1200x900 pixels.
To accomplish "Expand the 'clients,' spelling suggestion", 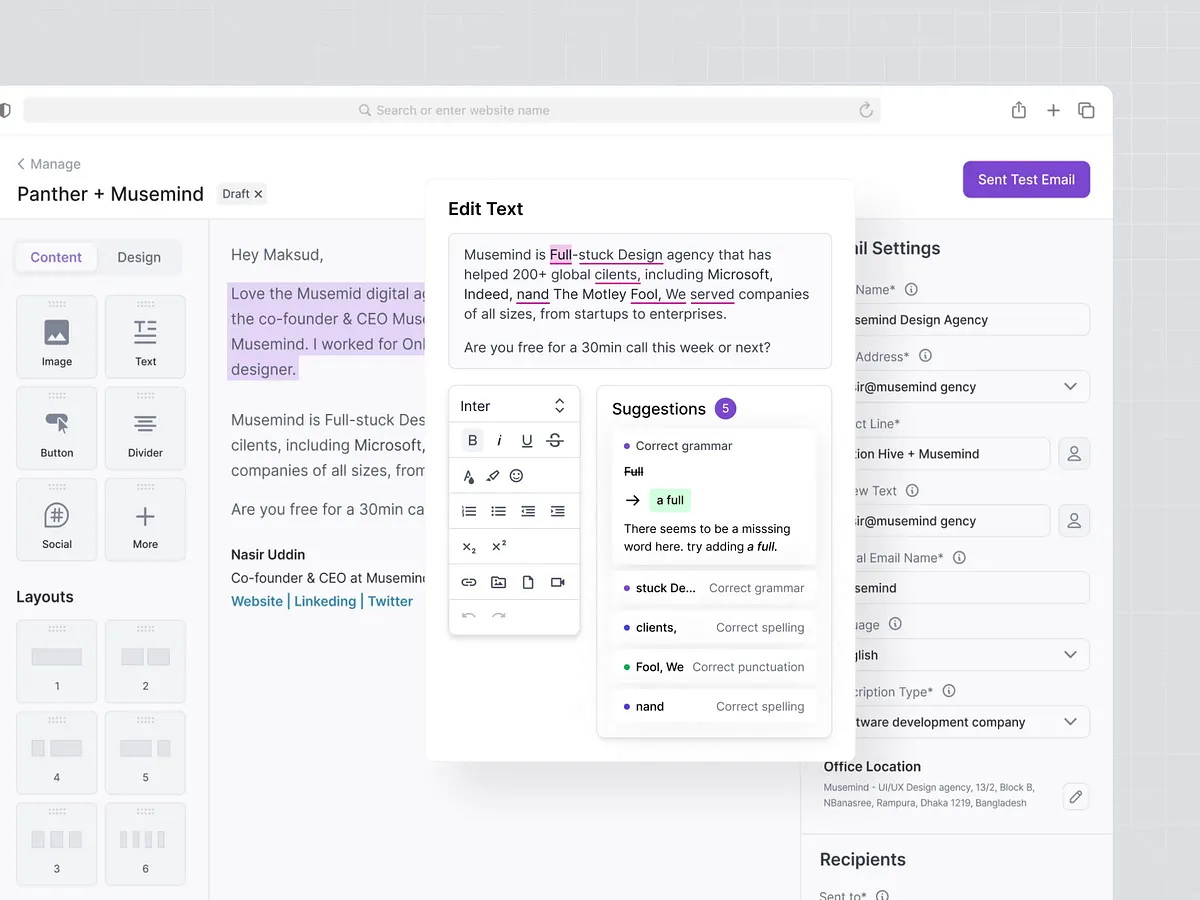I will point(714,628).
